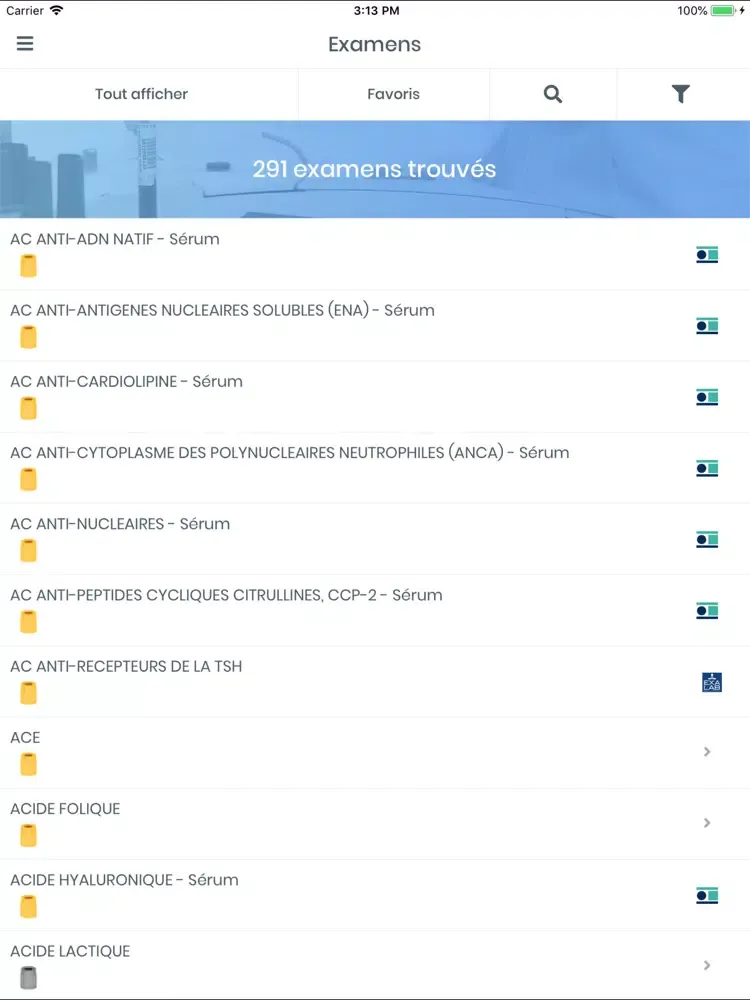Tap lab icon for ACIDE HYALURONIQUE

pyautogui.click(x=707, y=896)
